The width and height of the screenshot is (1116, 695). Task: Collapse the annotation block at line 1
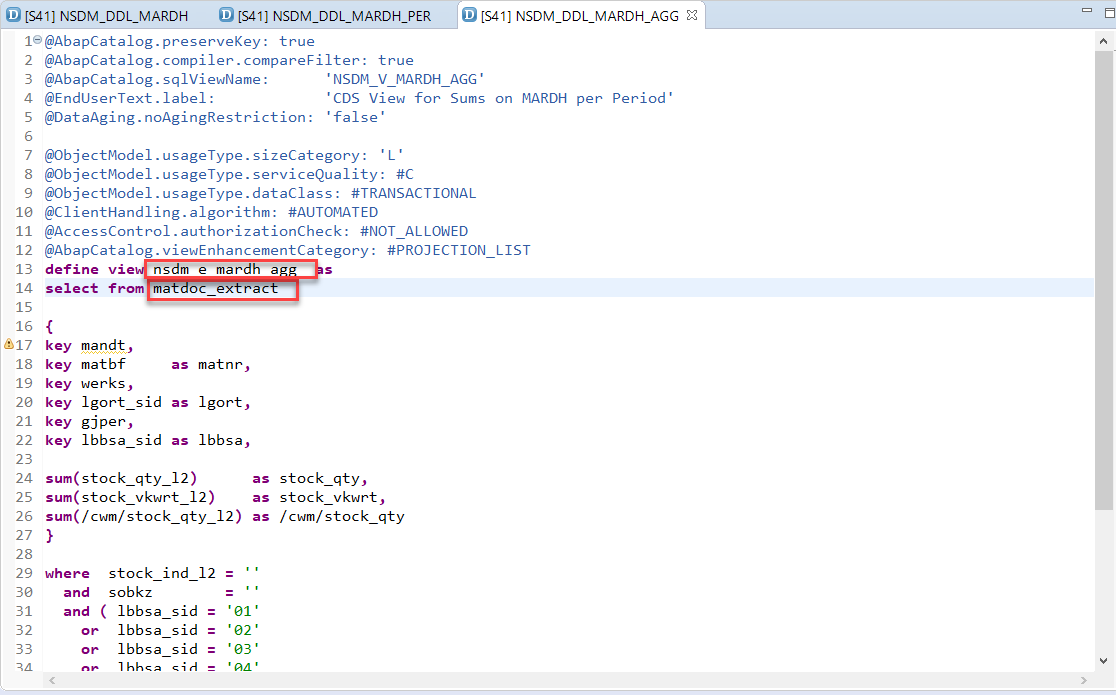(x=38, y=42)
